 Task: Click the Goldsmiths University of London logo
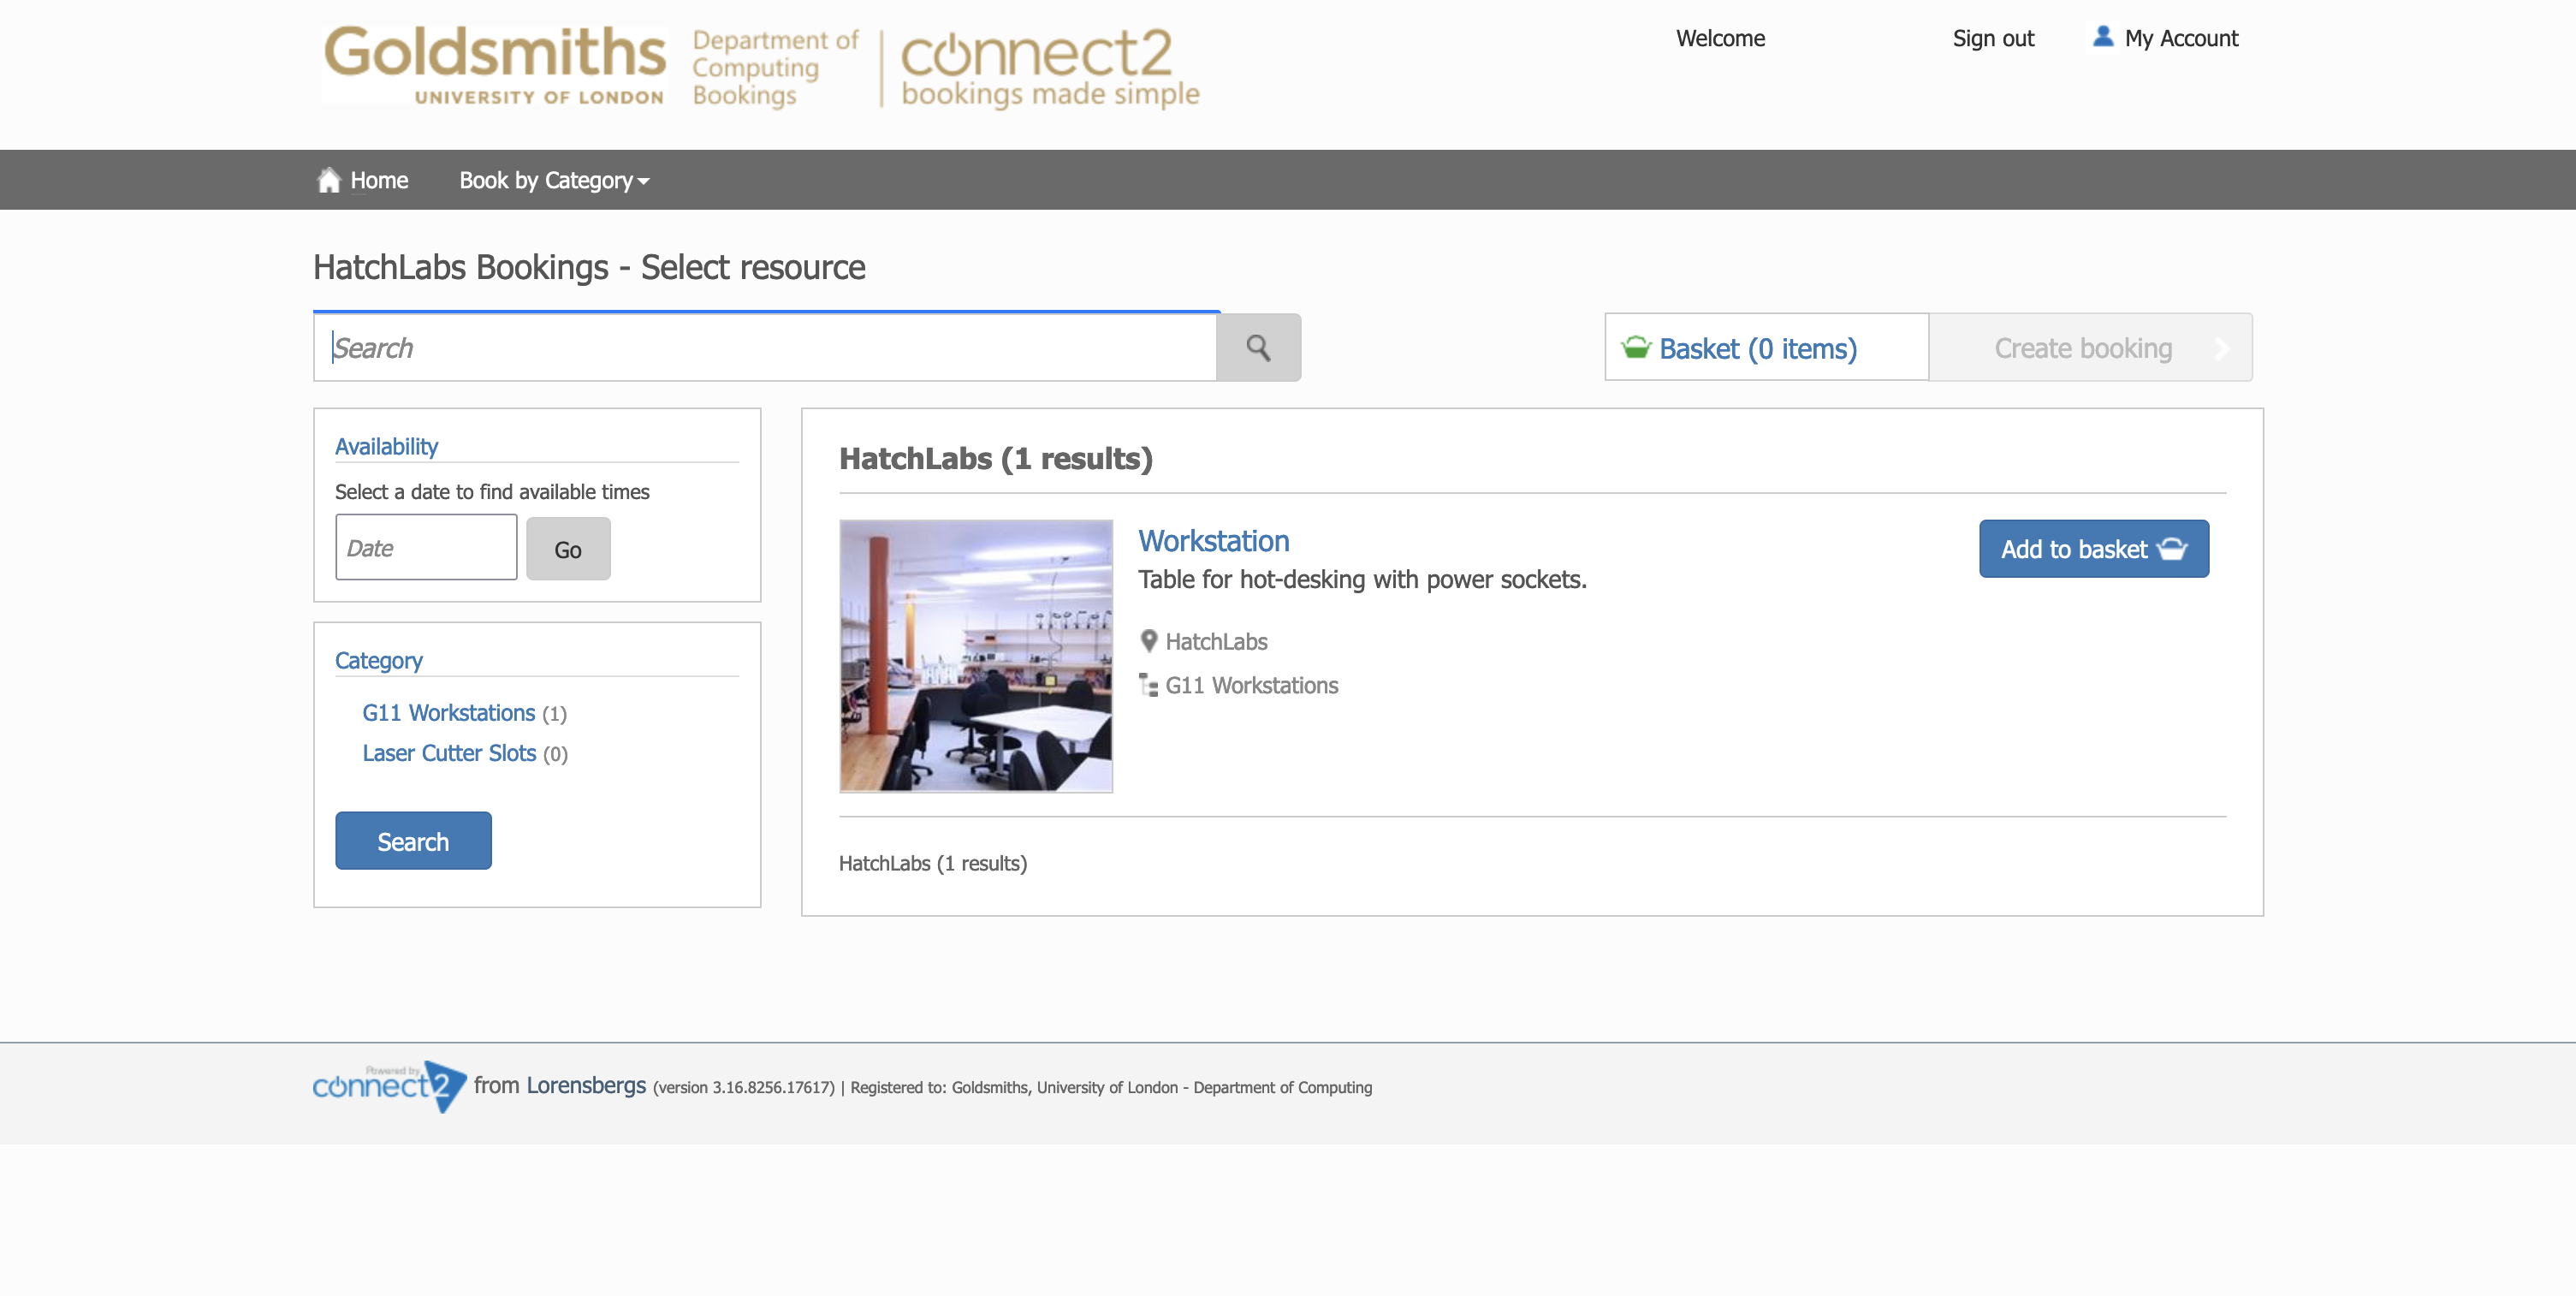click(x=494, y=65)
